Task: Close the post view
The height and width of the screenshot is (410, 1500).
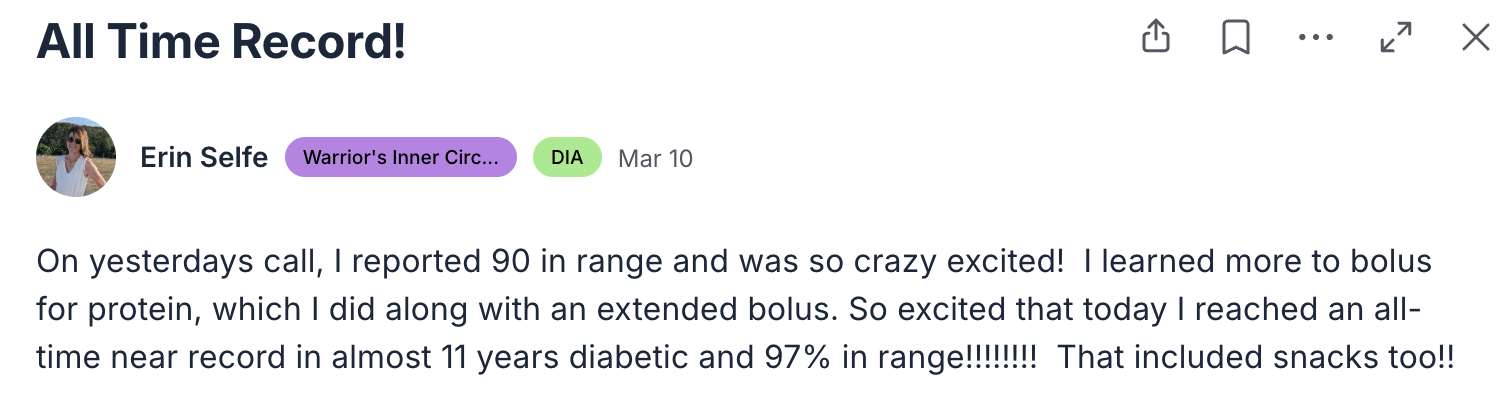Action: click(1475, 38)
